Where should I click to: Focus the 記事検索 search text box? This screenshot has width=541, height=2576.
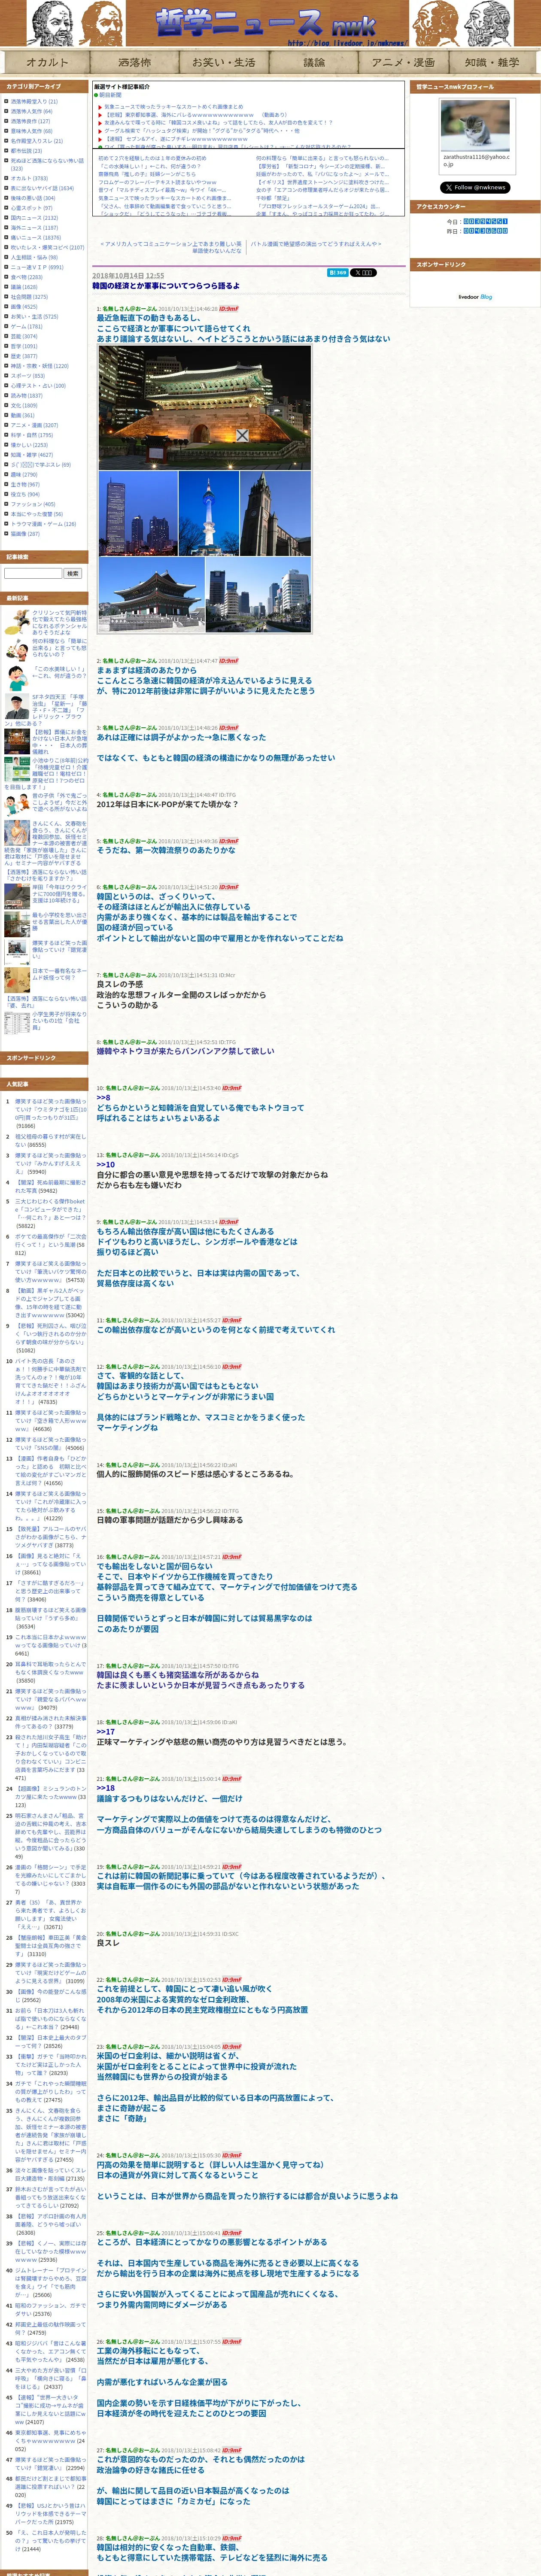click(x=33, y=573)
